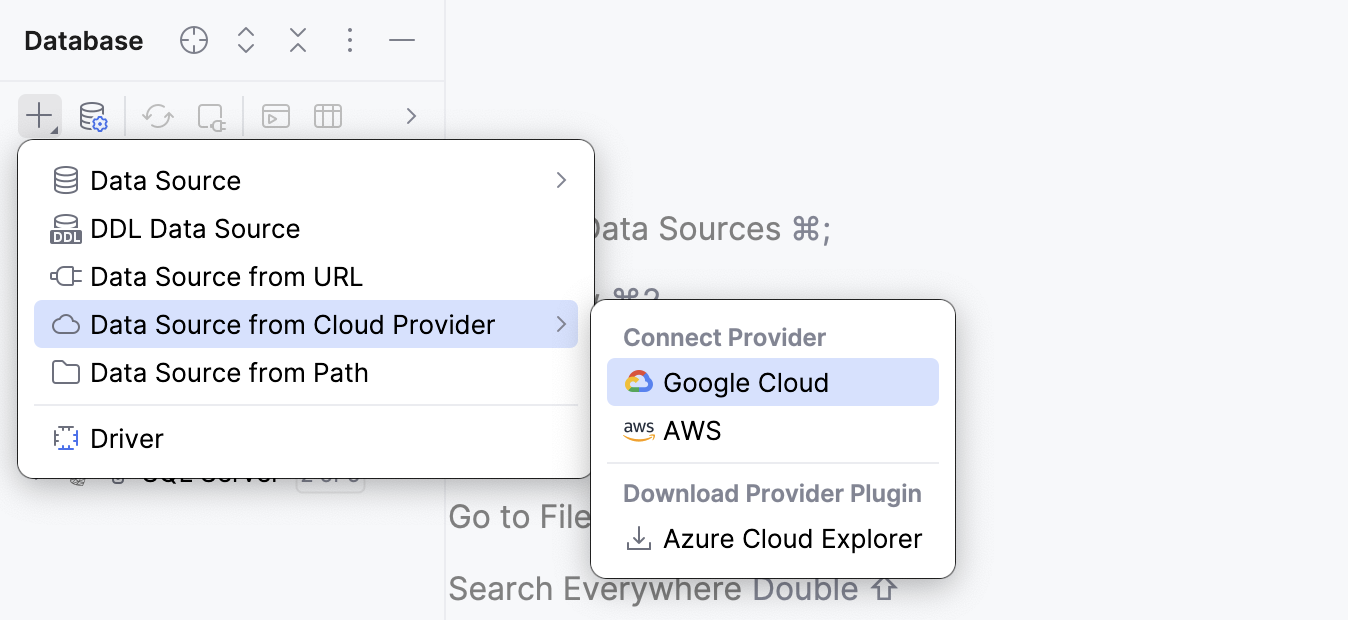The width and height of the screenshot is (1348, 620).
Task: Open Data Source Properties with gear icon
Action: pyautogui.click(x=93, y=116)
